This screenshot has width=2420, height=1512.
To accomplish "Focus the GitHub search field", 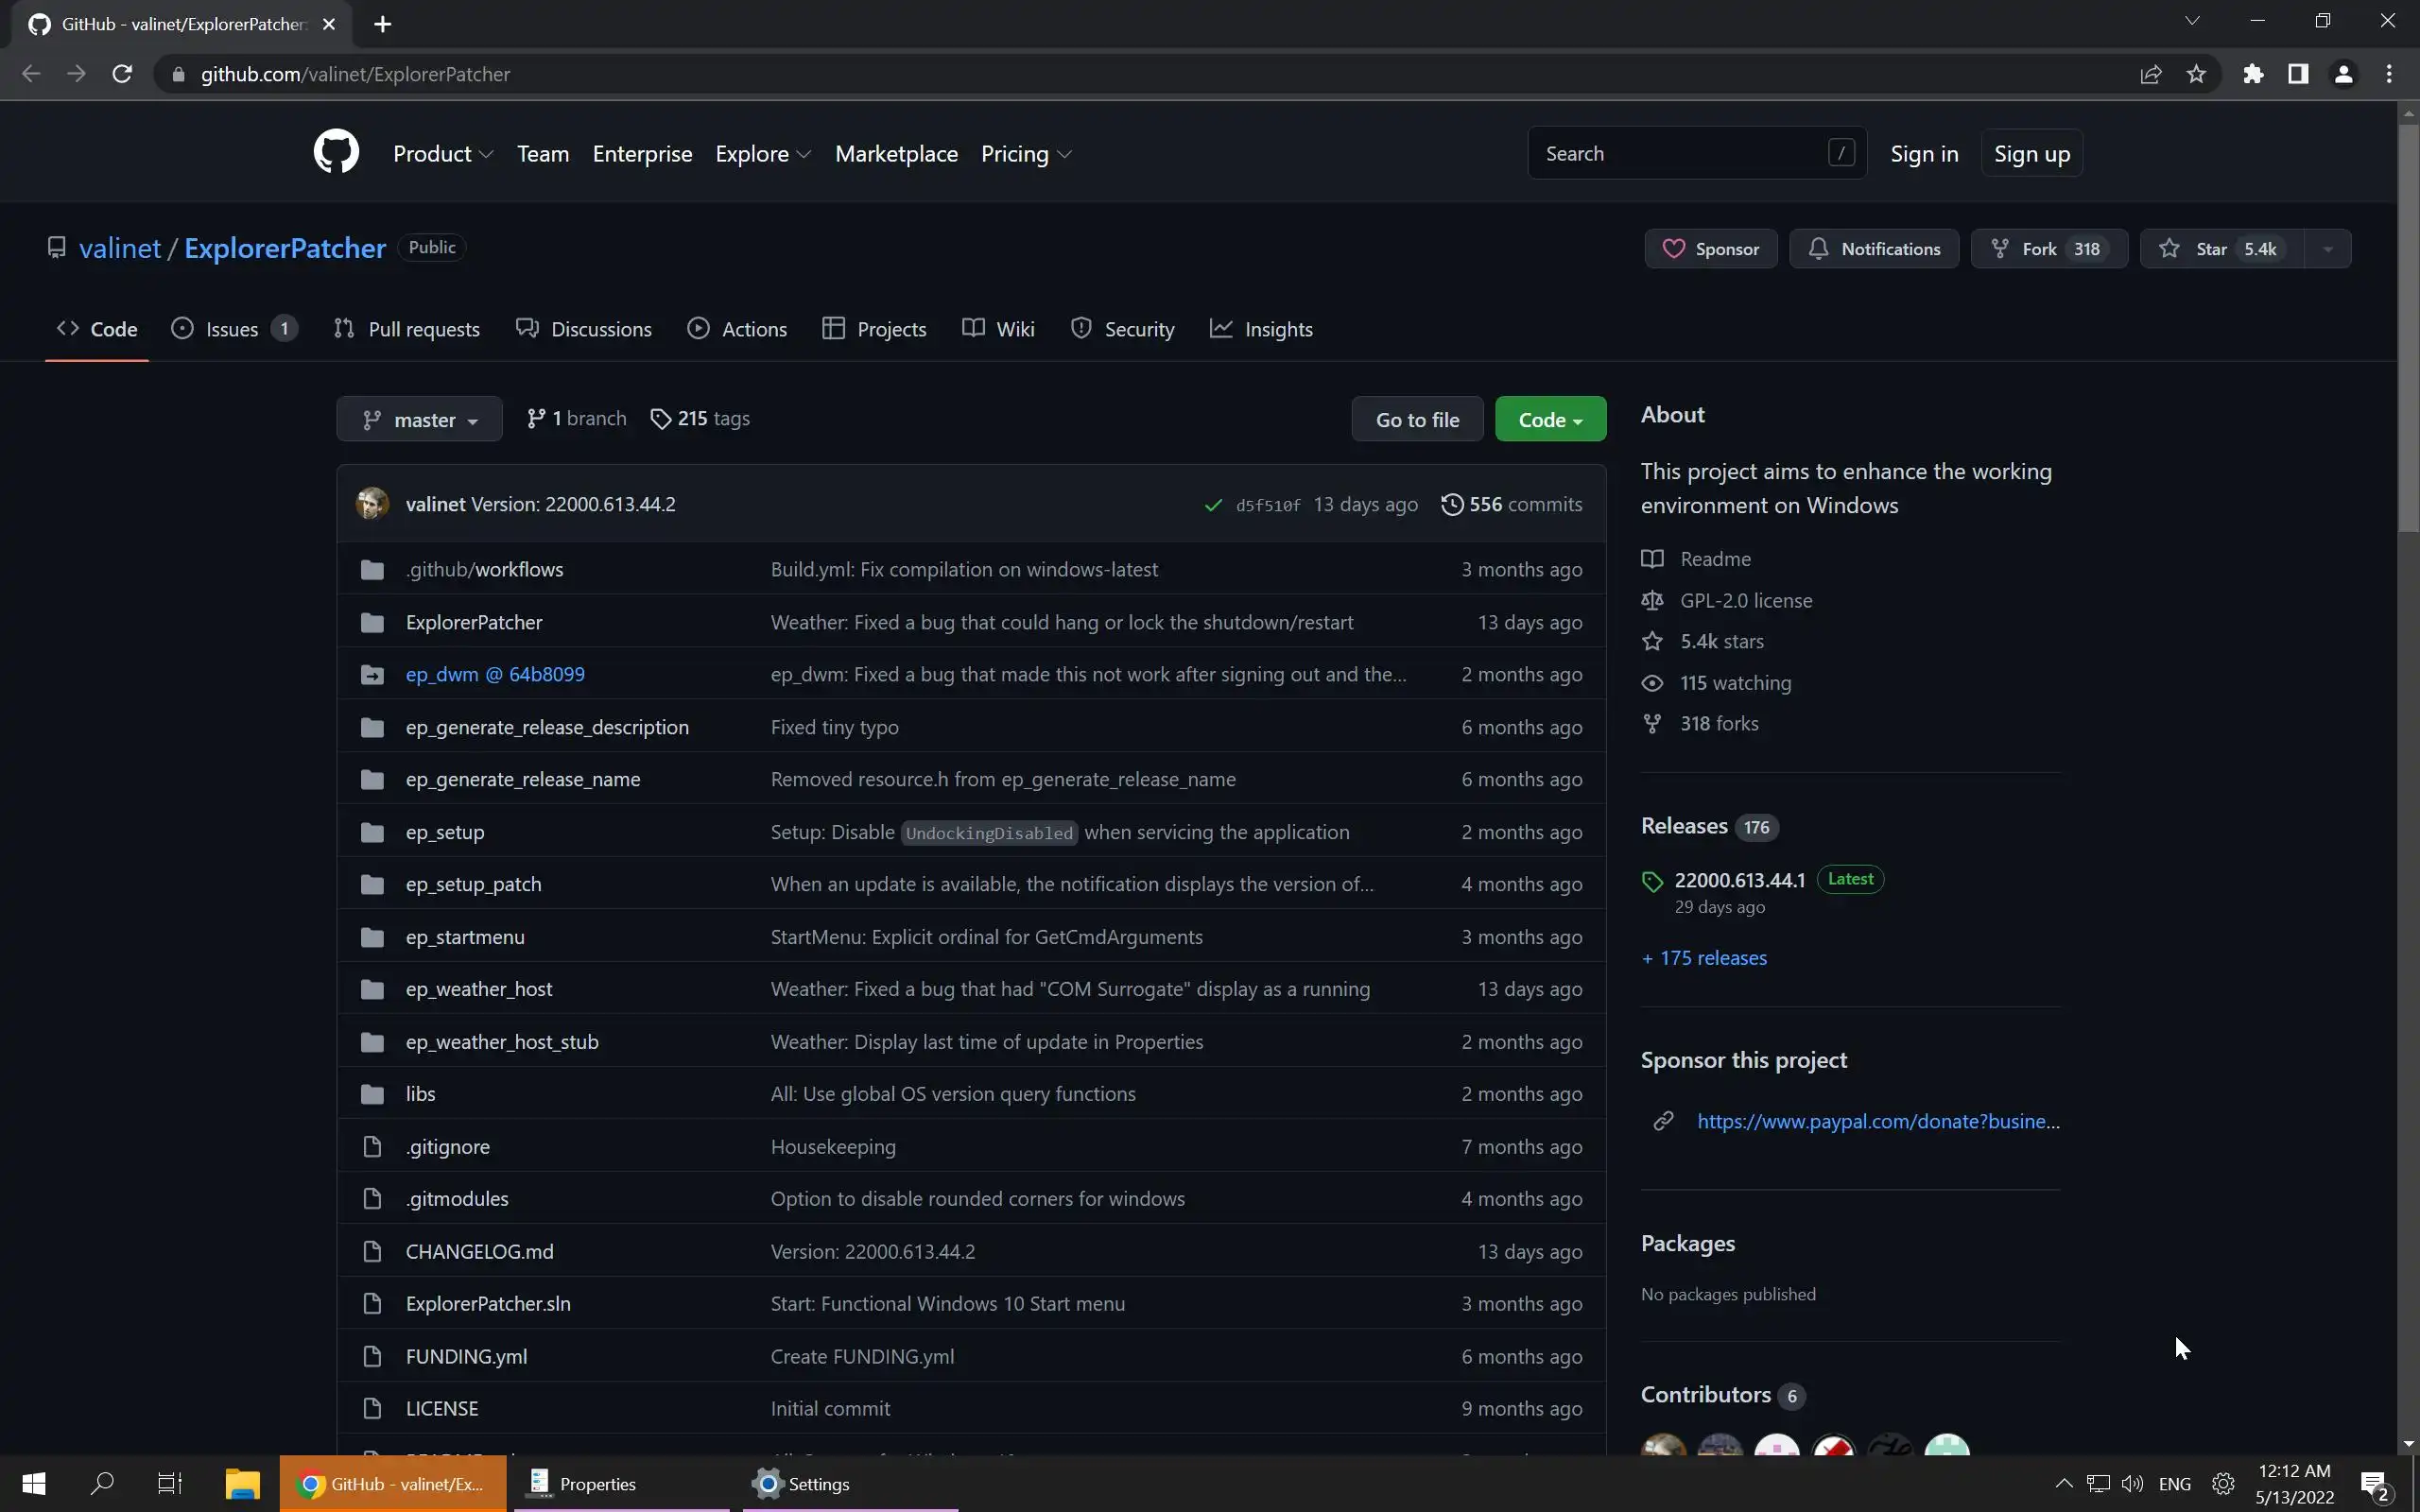I will coord(1680,153).
